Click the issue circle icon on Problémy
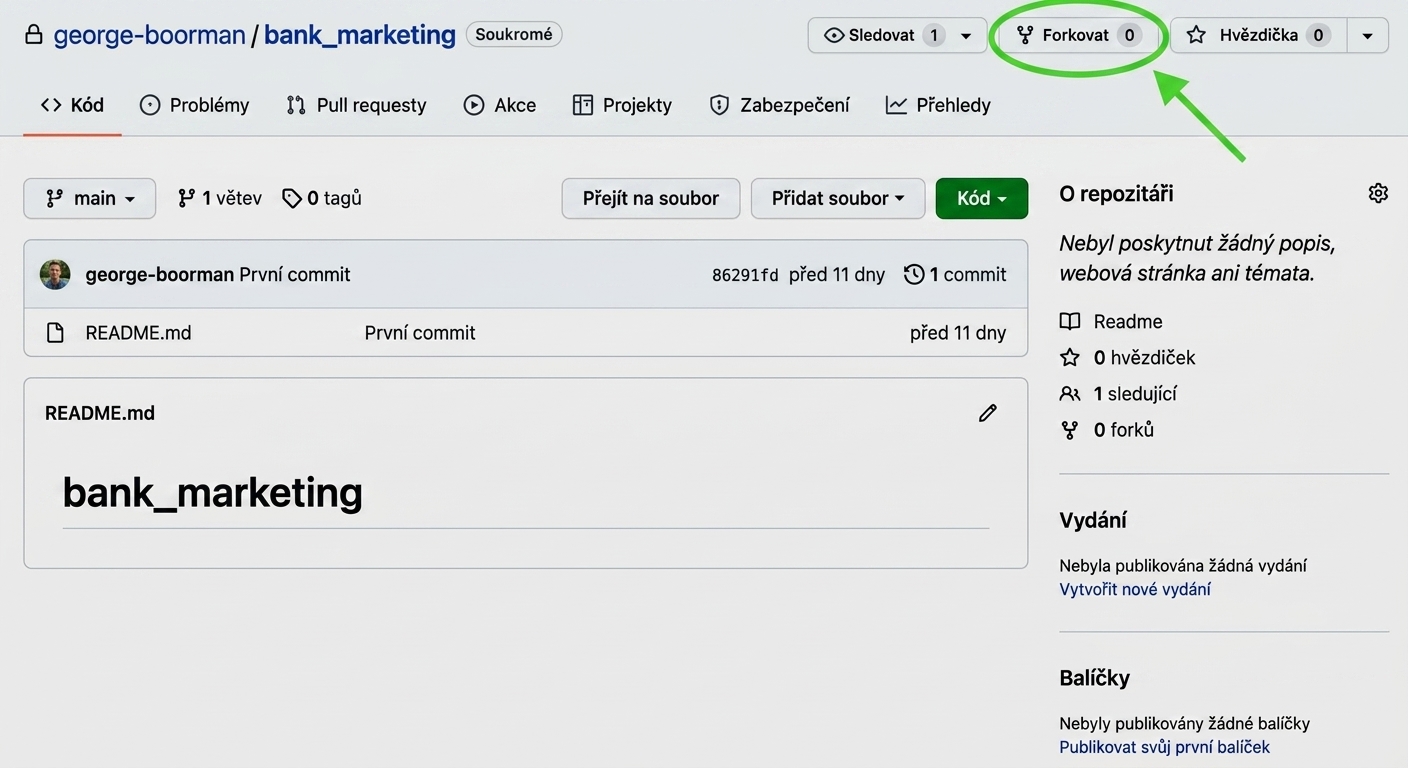This screenshot has width=1408, height=768. 150,105
